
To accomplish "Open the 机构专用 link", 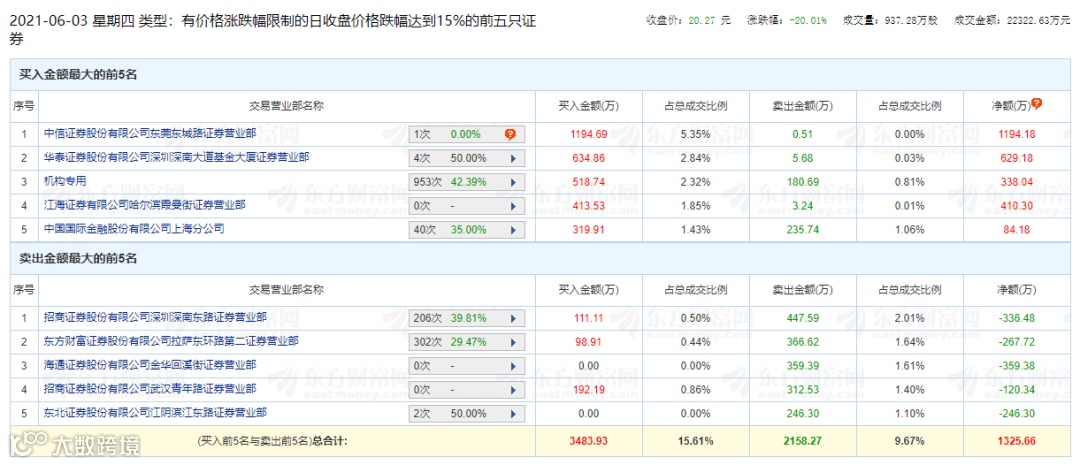I will click(65, 181).
